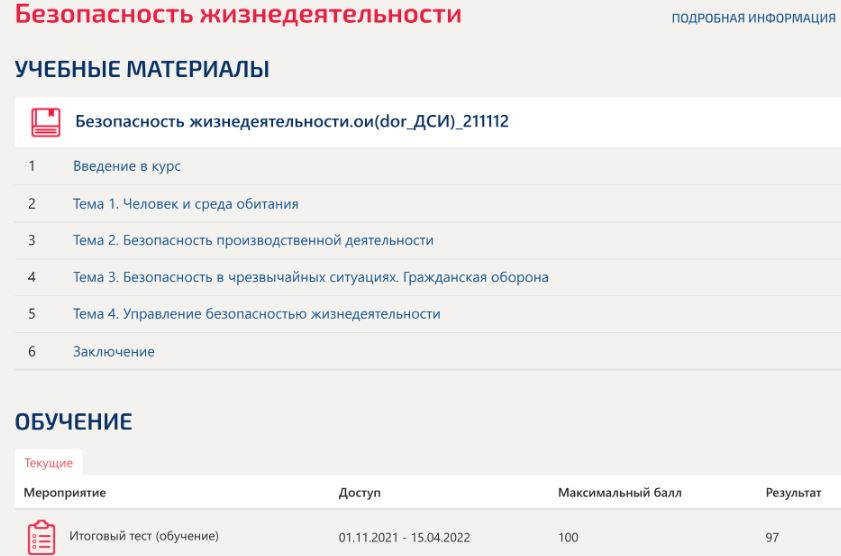Click the access dates 01.11.2021 - 15.04.2022

[404, 537]
